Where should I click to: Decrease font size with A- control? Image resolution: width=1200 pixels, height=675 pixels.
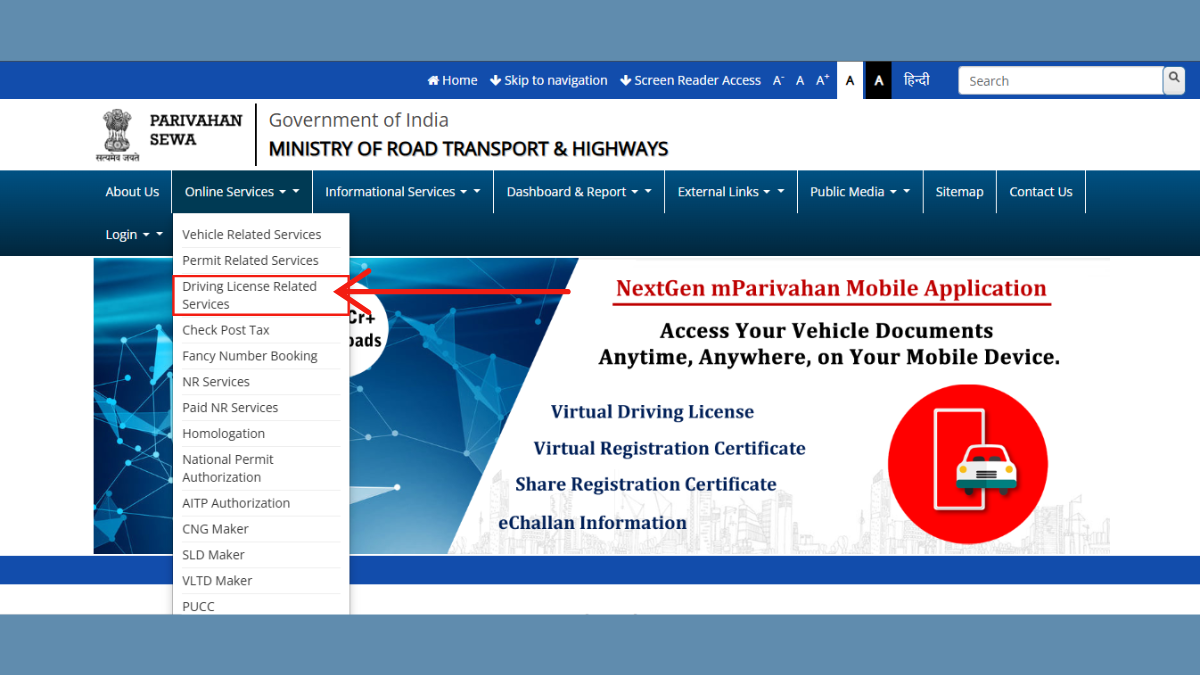(x=778, y=80)
